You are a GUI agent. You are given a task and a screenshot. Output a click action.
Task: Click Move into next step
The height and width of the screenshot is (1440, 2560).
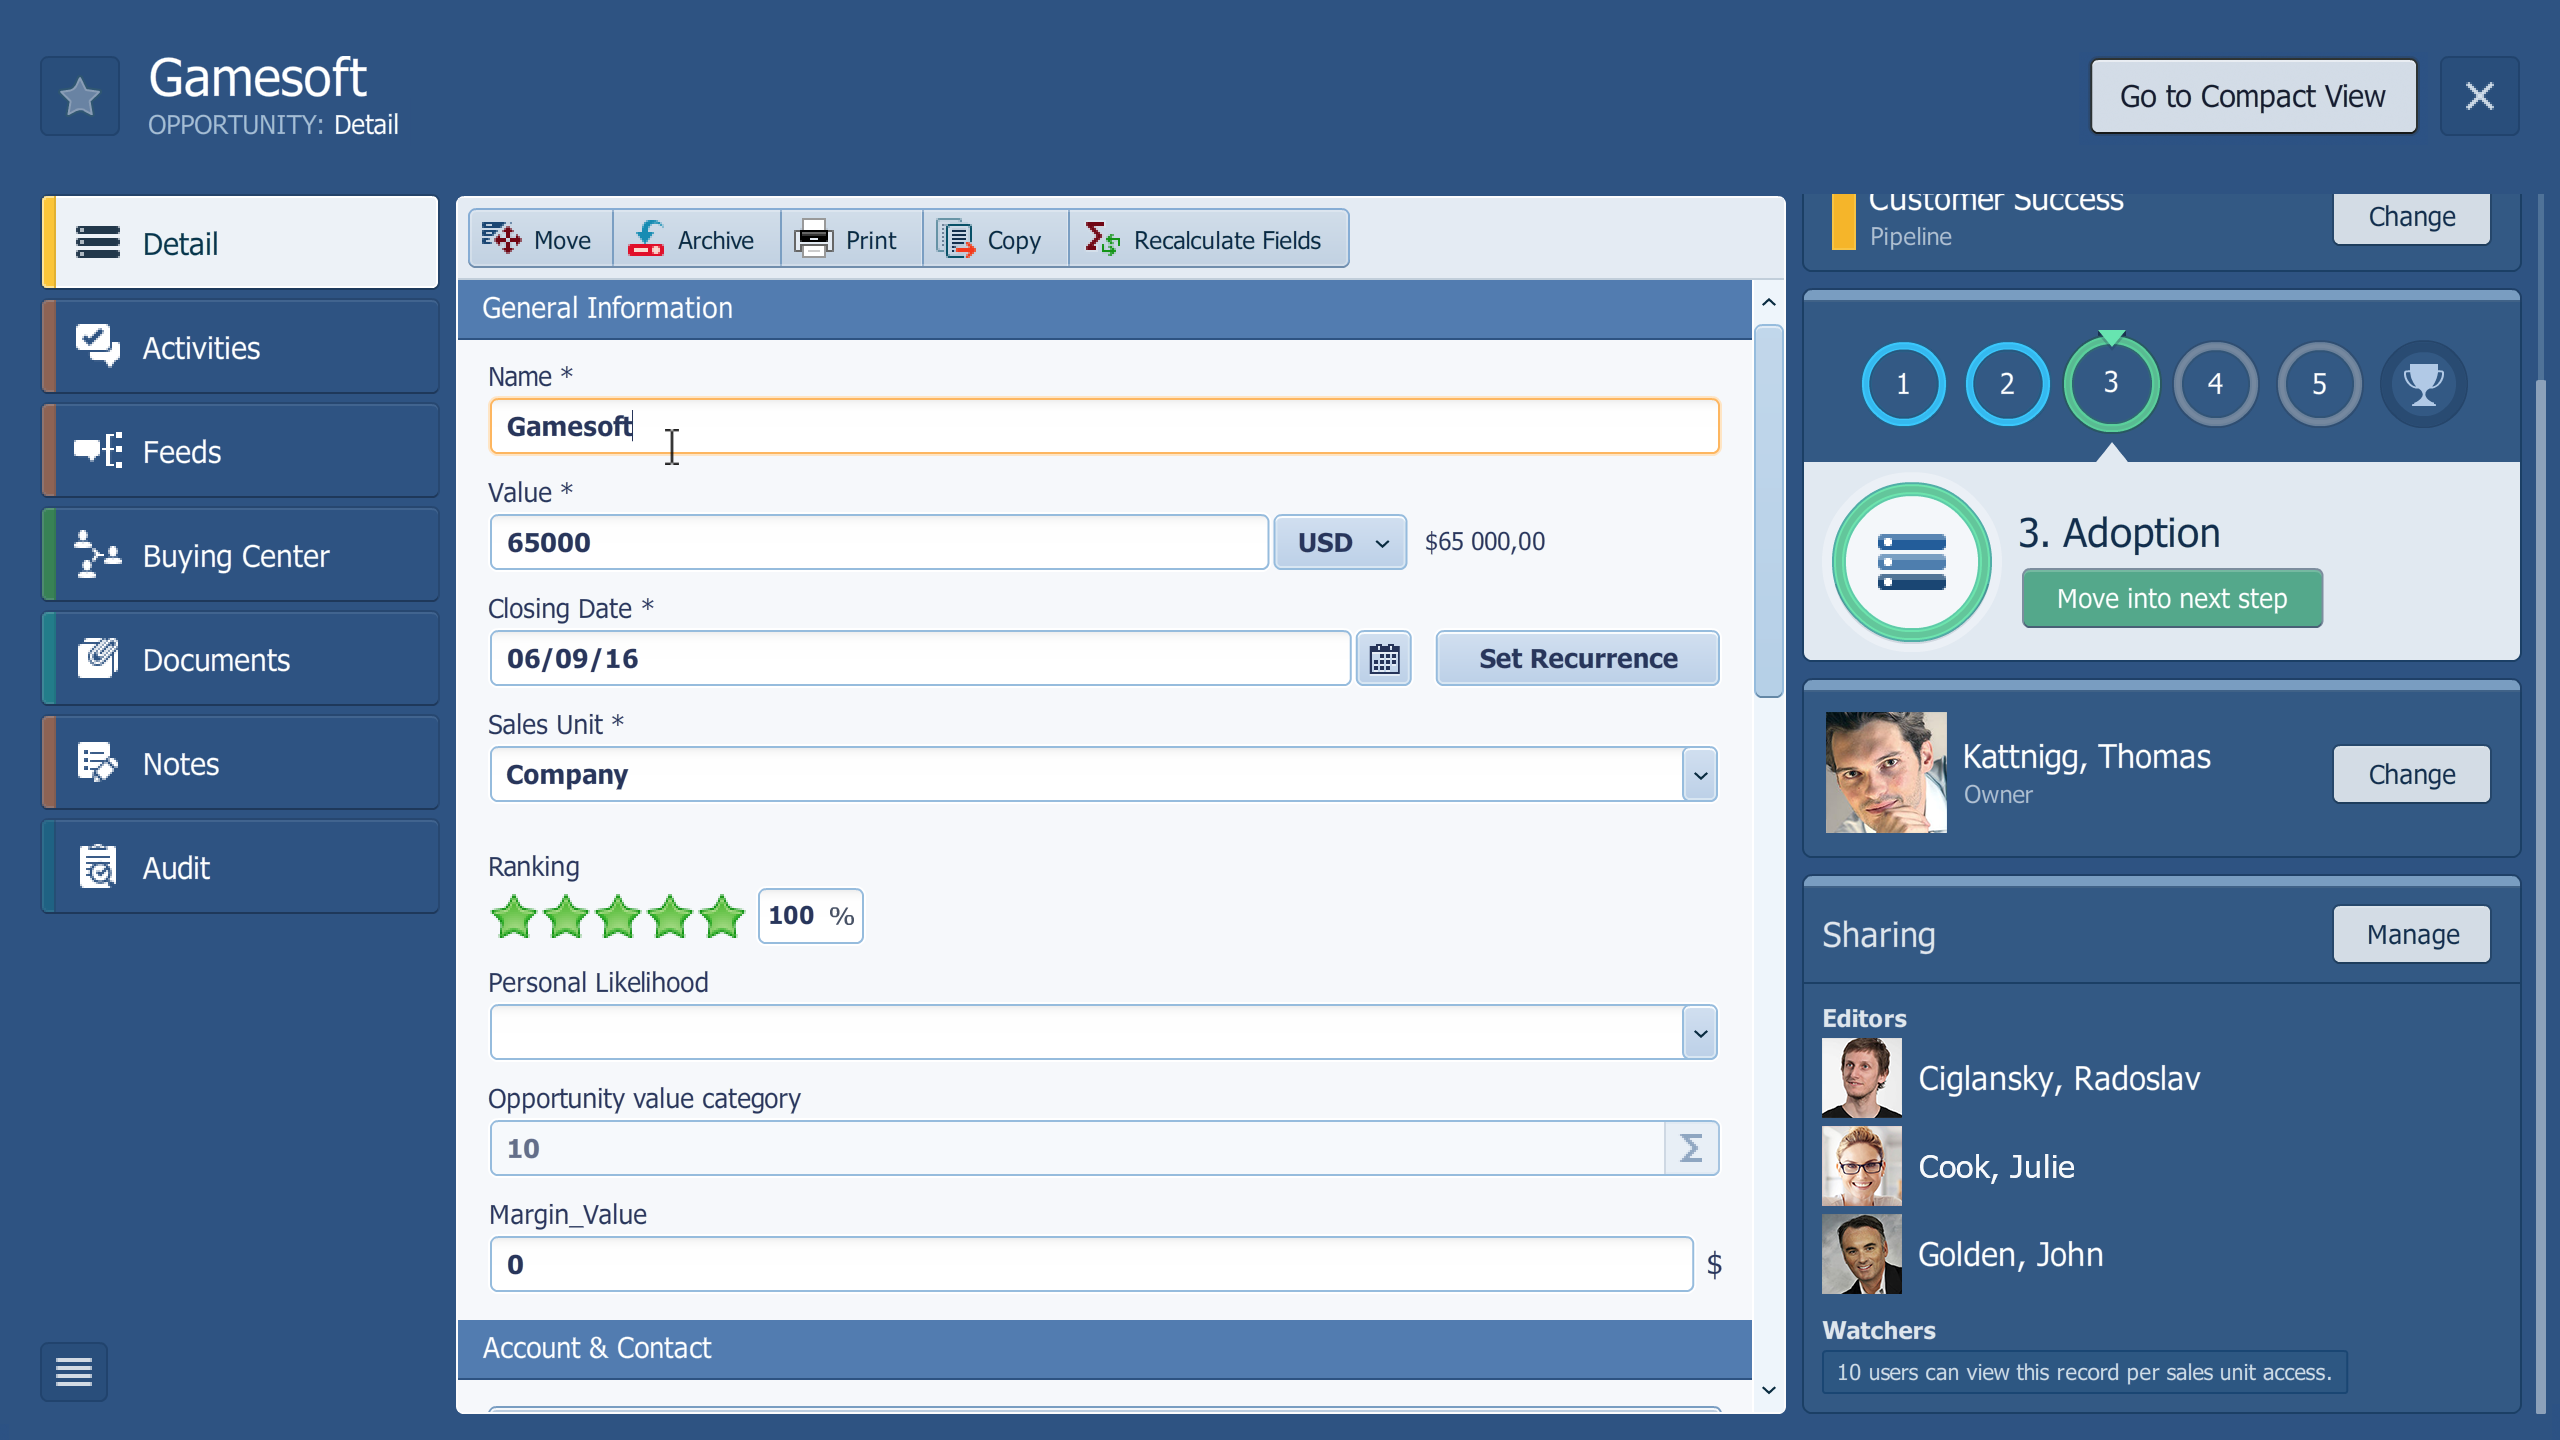click(x=2172, y=598)
